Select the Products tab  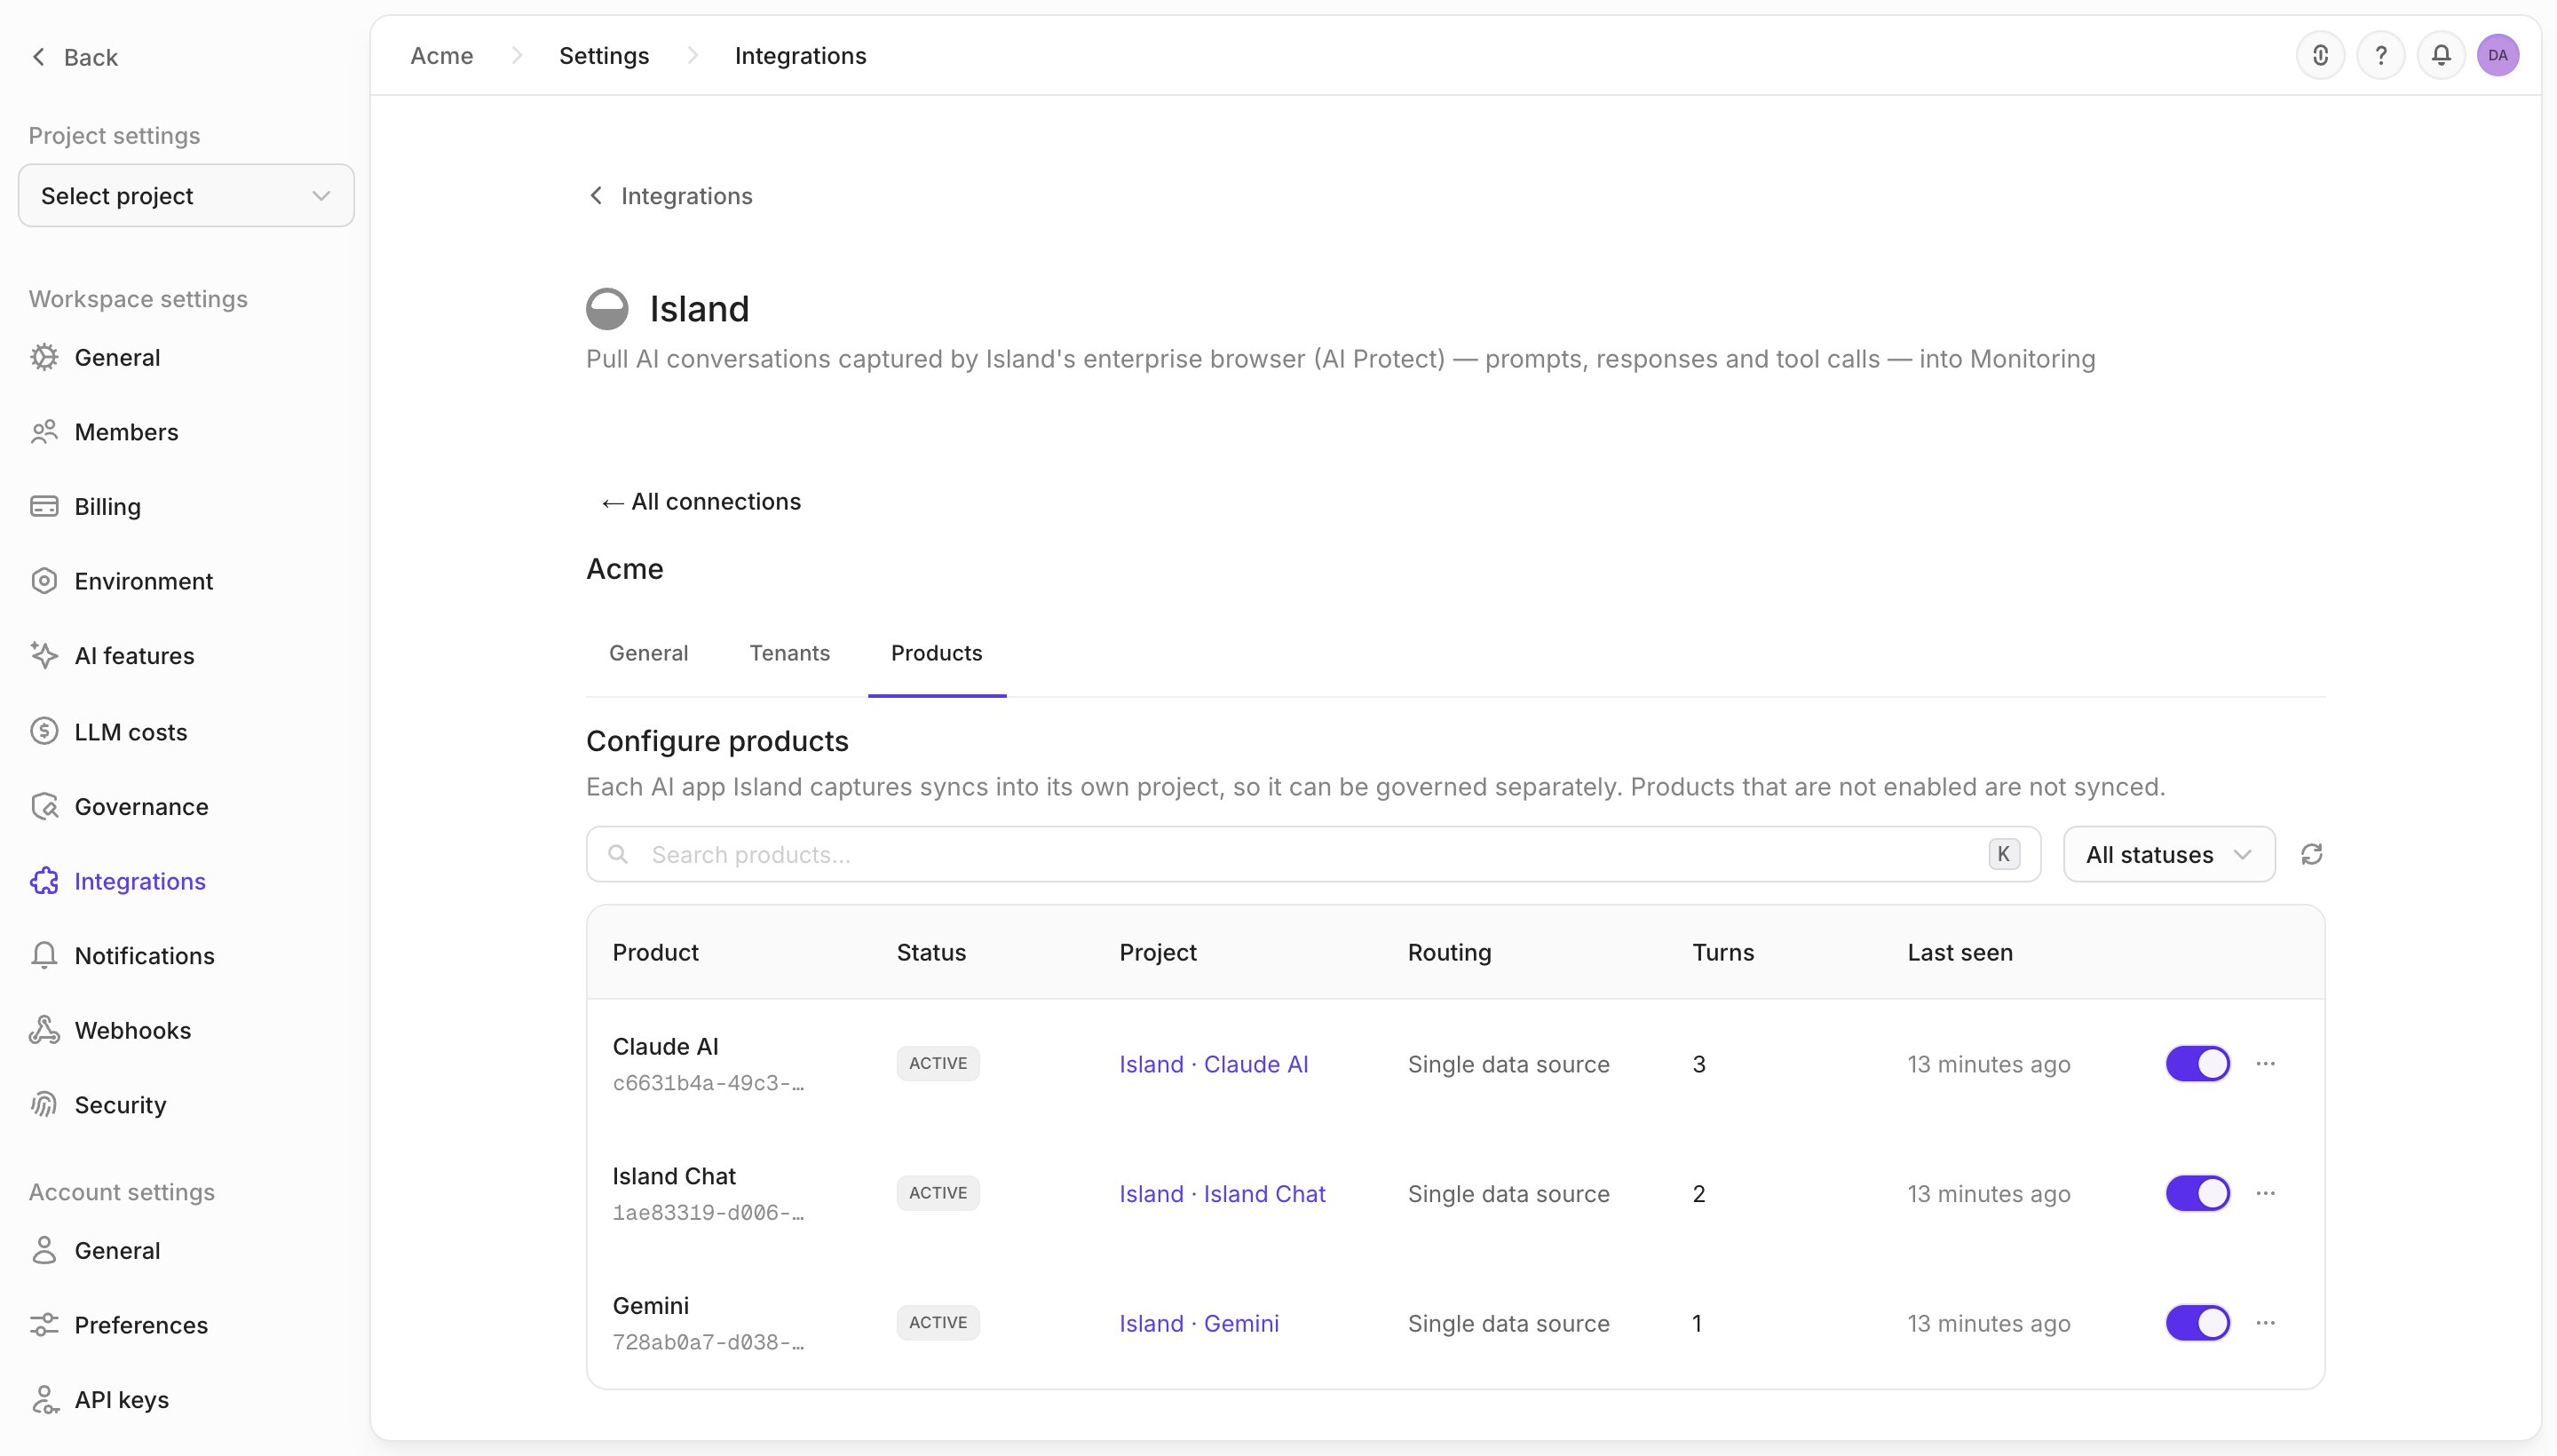click(x=936, y=653)
